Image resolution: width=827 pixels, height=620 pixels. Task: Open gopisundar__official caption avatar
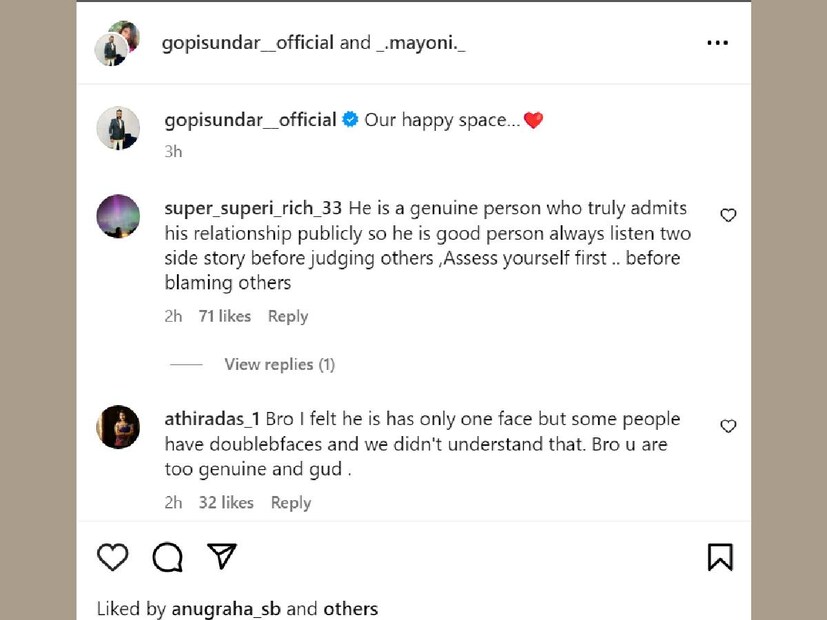tap(118, 128)
